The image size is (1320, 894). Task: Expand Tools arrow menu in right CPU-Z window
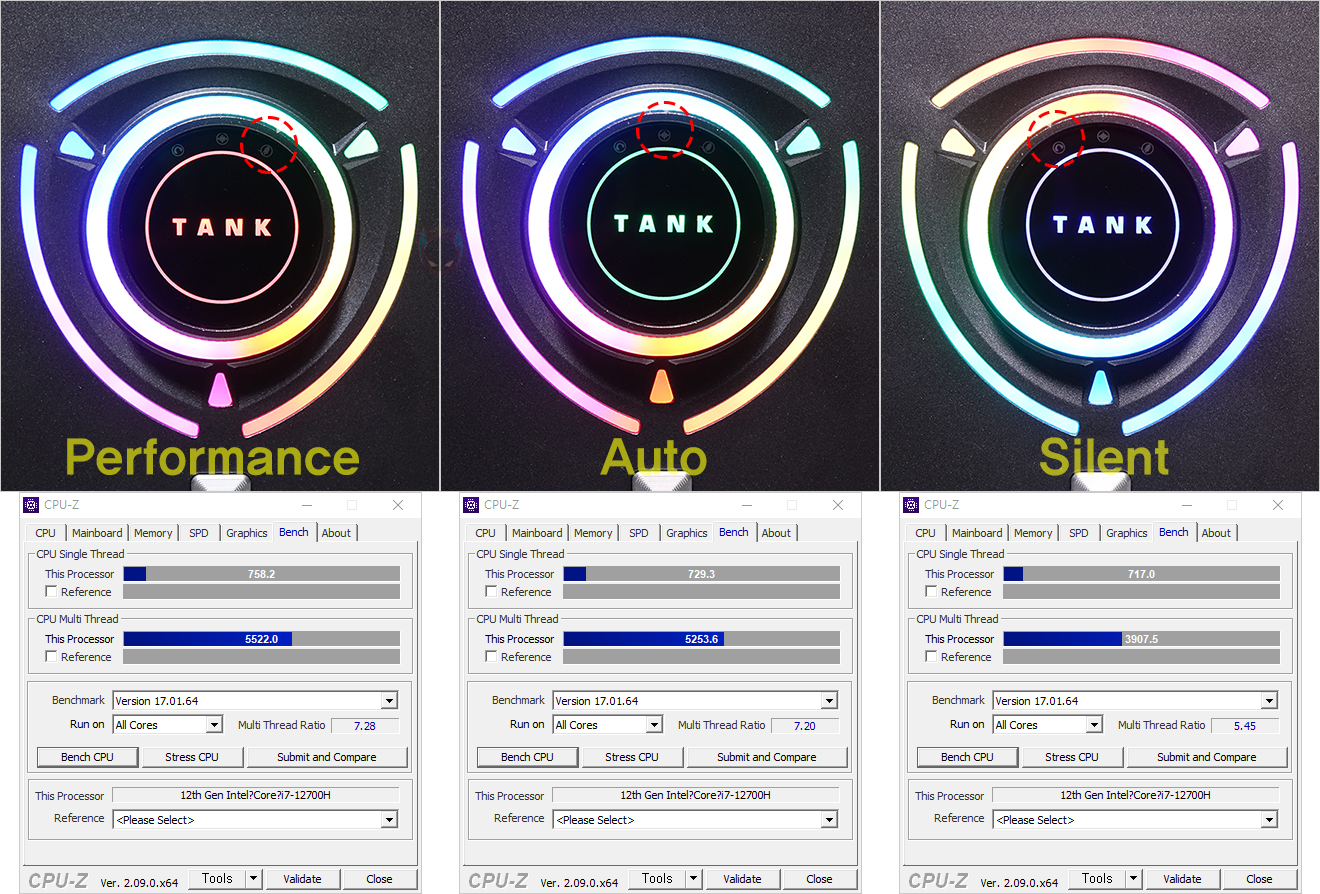coord(1134,879)
